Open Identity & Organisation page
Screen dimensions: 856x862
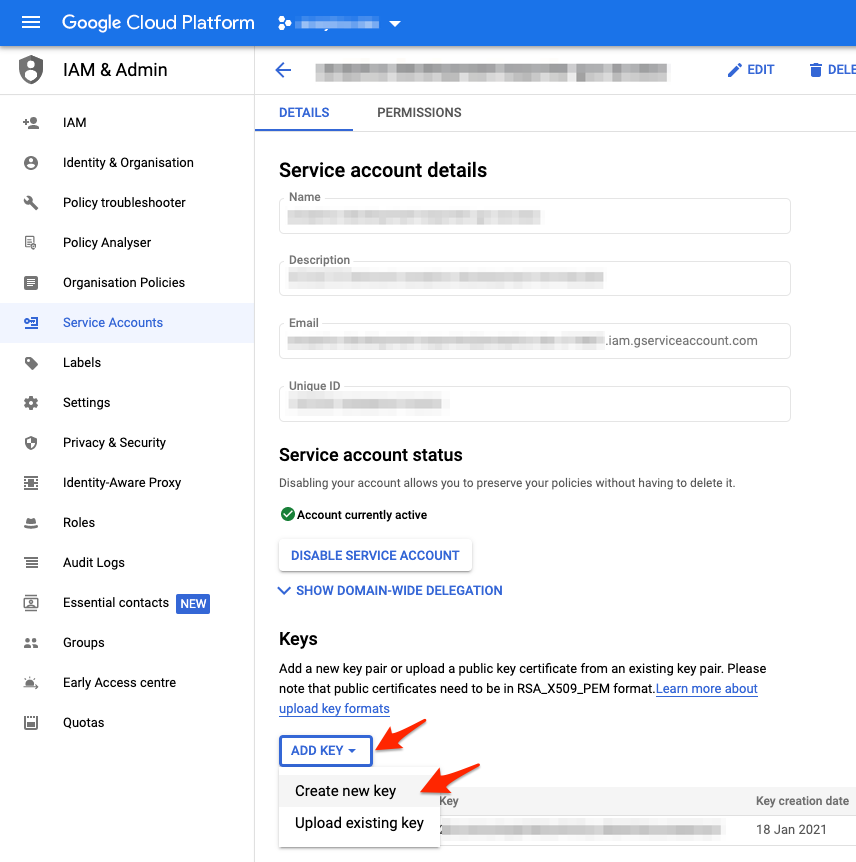point(127,163)
